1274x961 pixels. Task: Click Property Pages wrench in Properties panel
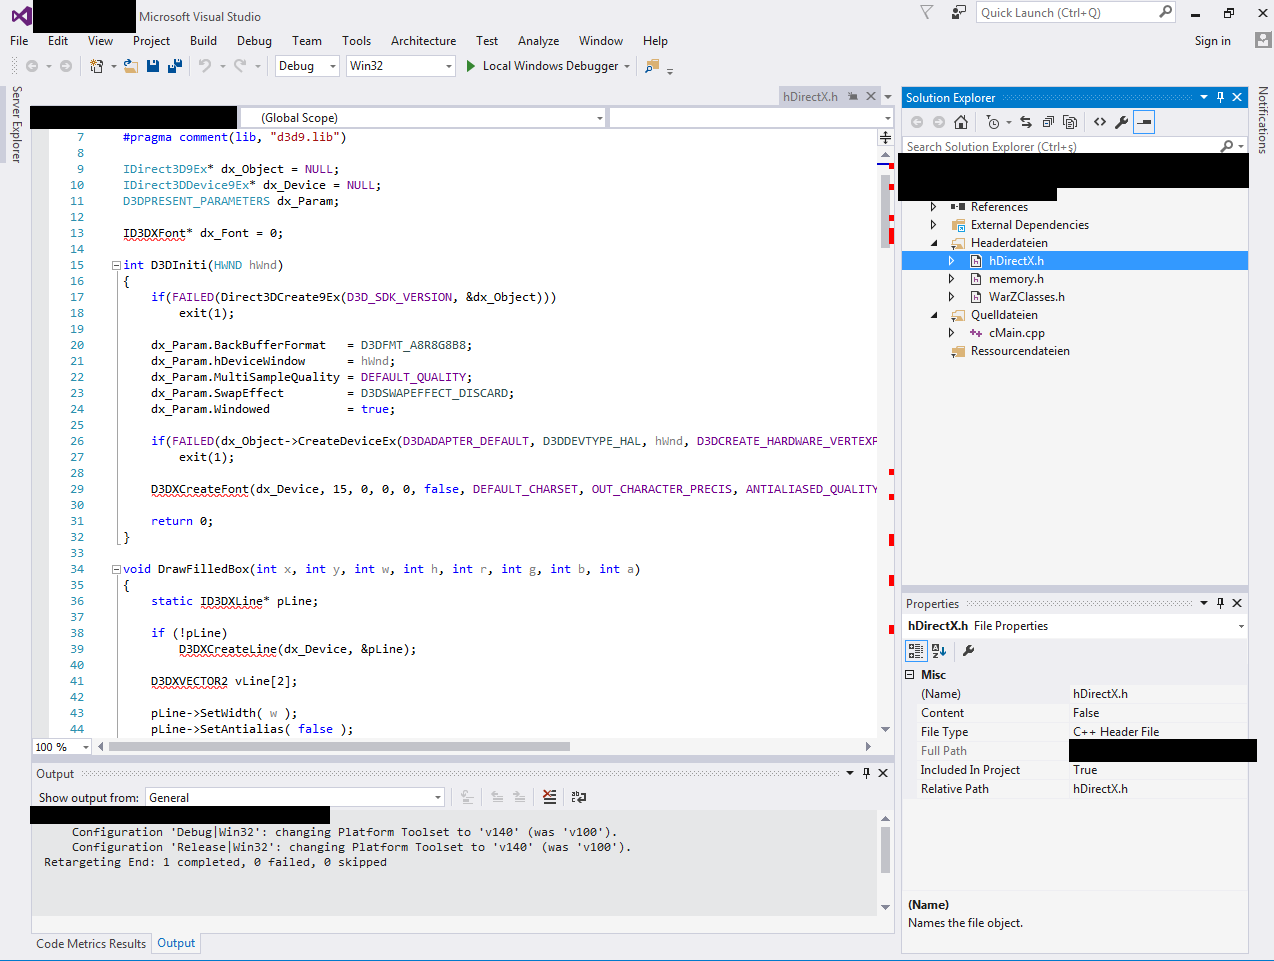[968, 650]
